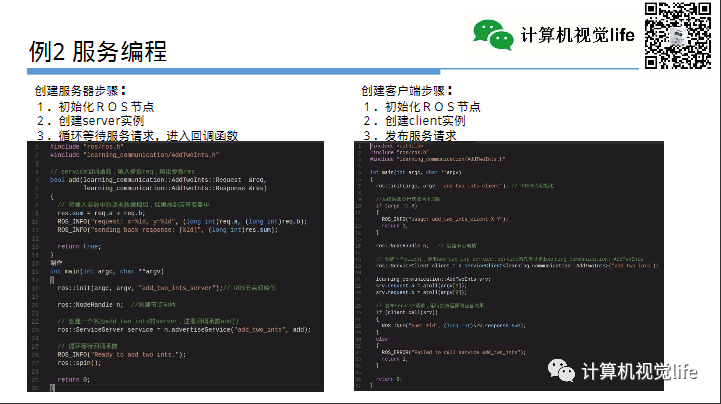Image resolution: width=721 pixels, height=404 pixels.
Task: Click the "else" keyword in the client code
Action: coord(382,339)
